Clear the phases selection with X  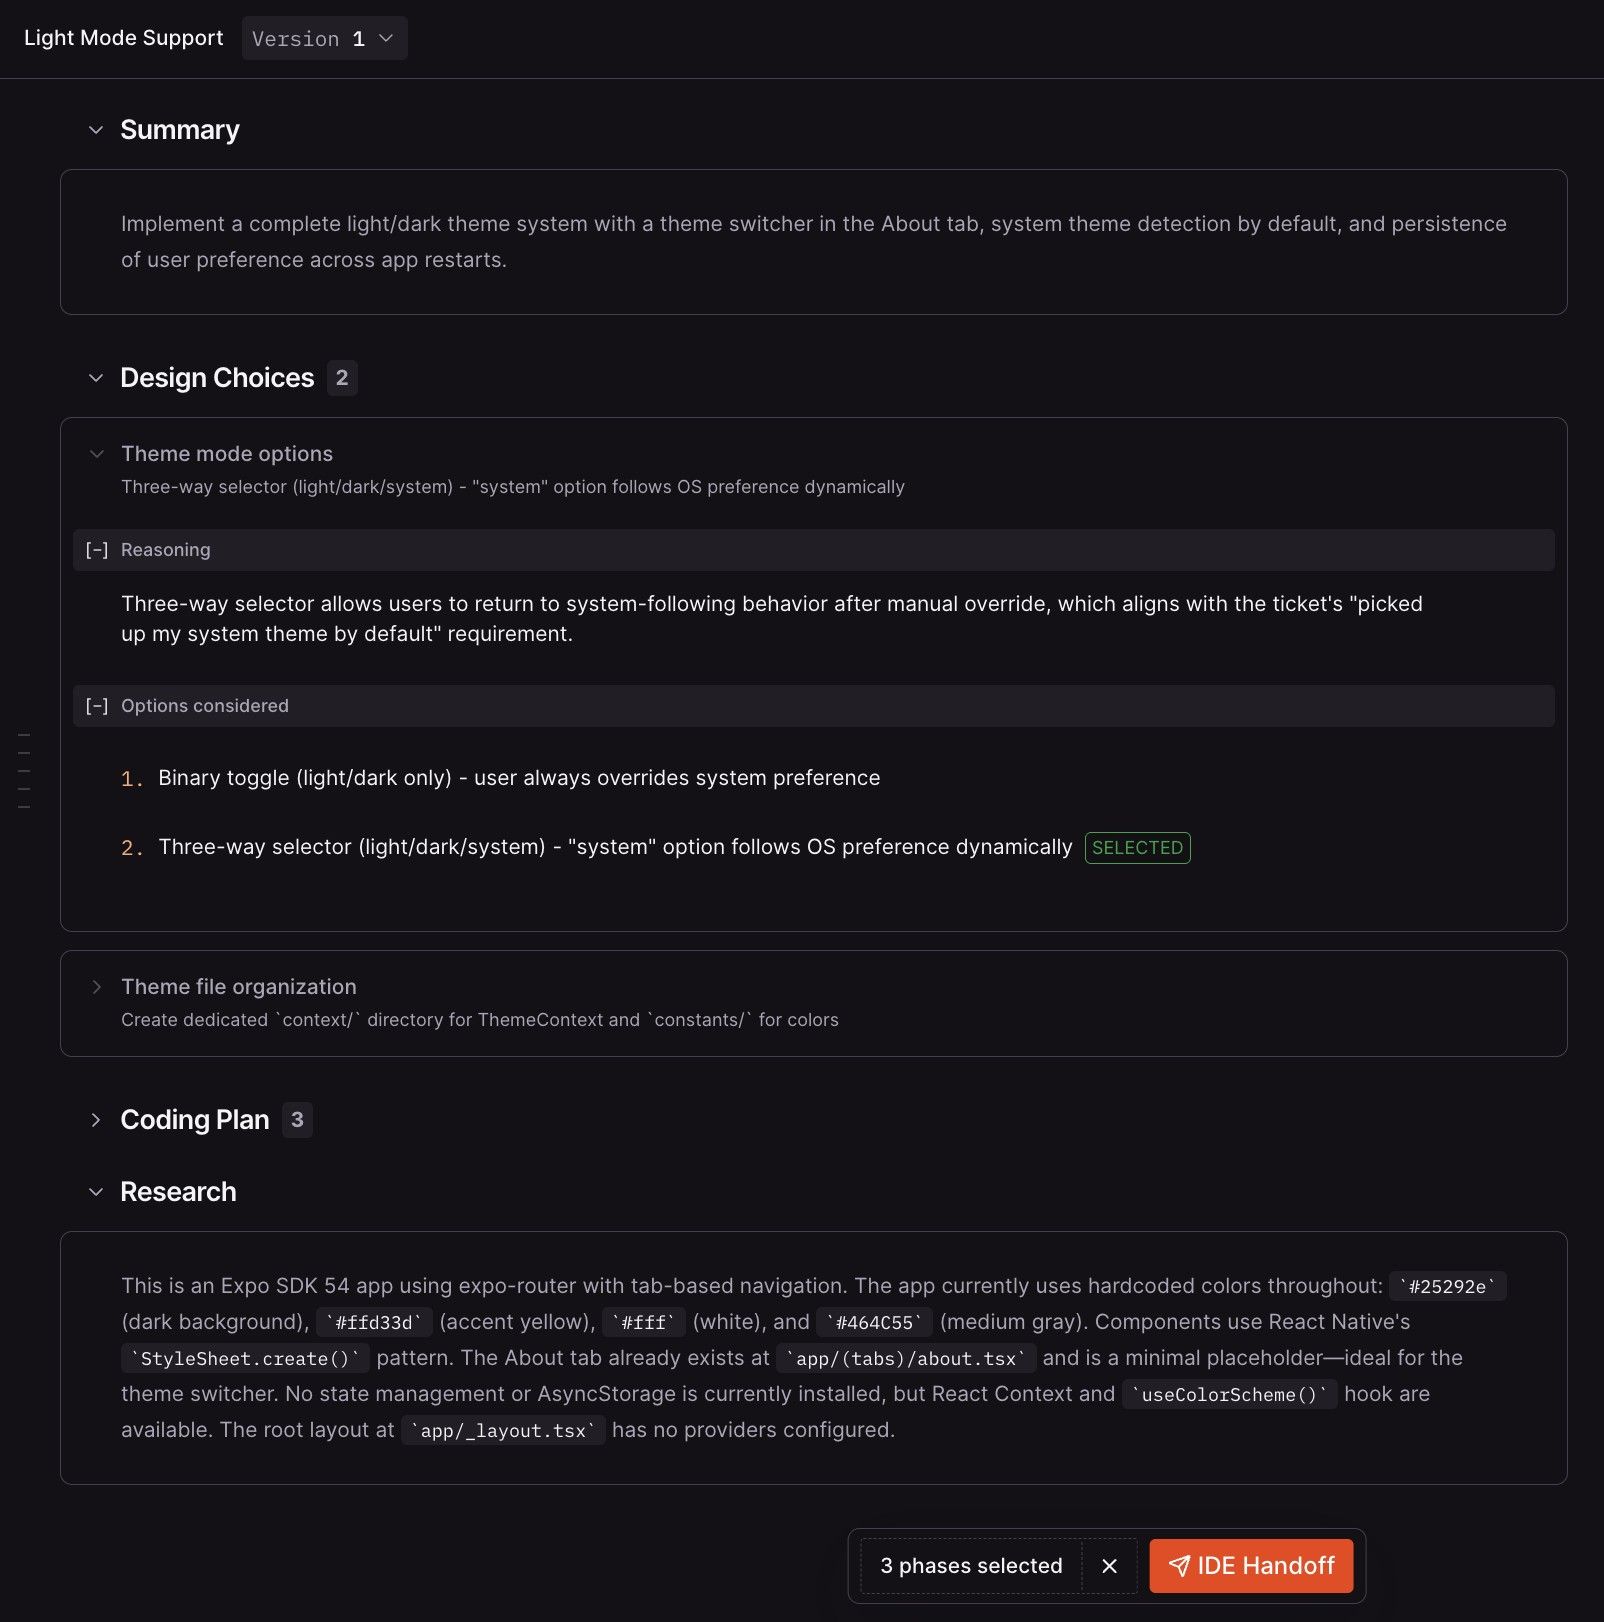[1109, 1566]
